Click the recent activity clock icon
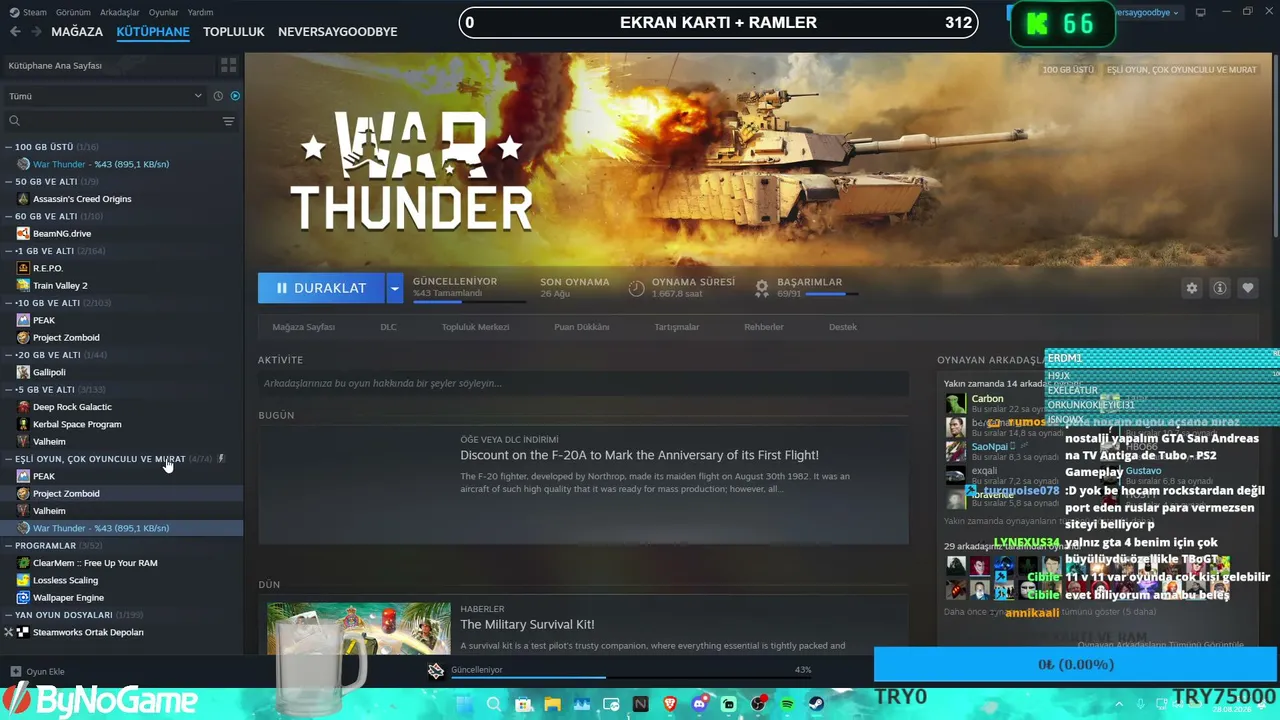1280x720 pixels. pos(218,96)
